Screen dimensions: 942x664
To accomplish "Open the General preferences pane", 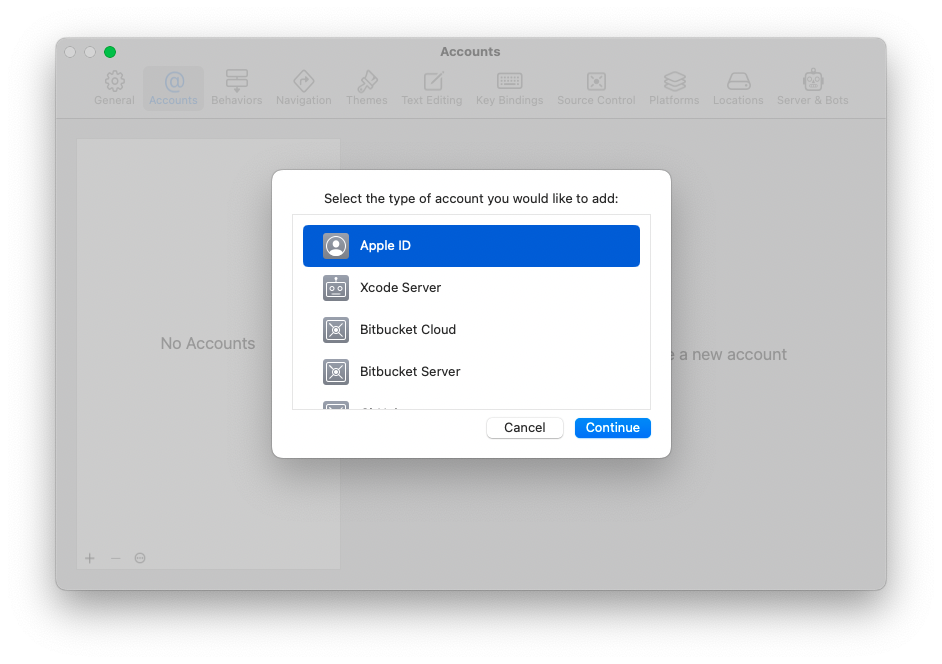I will [x=114, y=88].
